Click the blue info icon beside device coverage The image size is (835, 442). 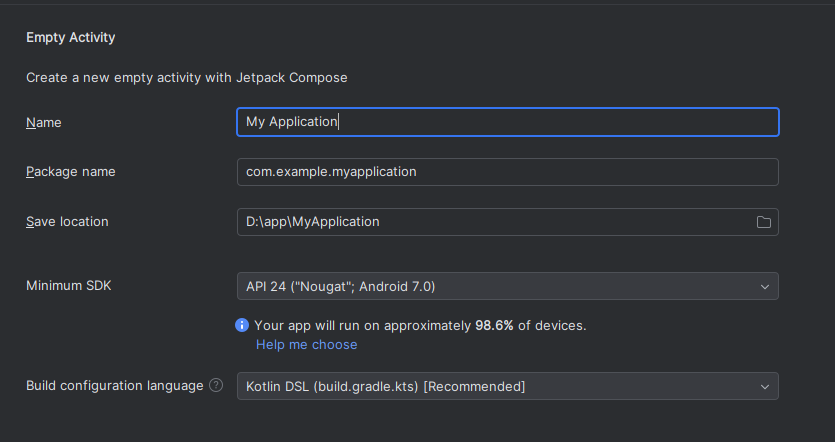[242, 325]
